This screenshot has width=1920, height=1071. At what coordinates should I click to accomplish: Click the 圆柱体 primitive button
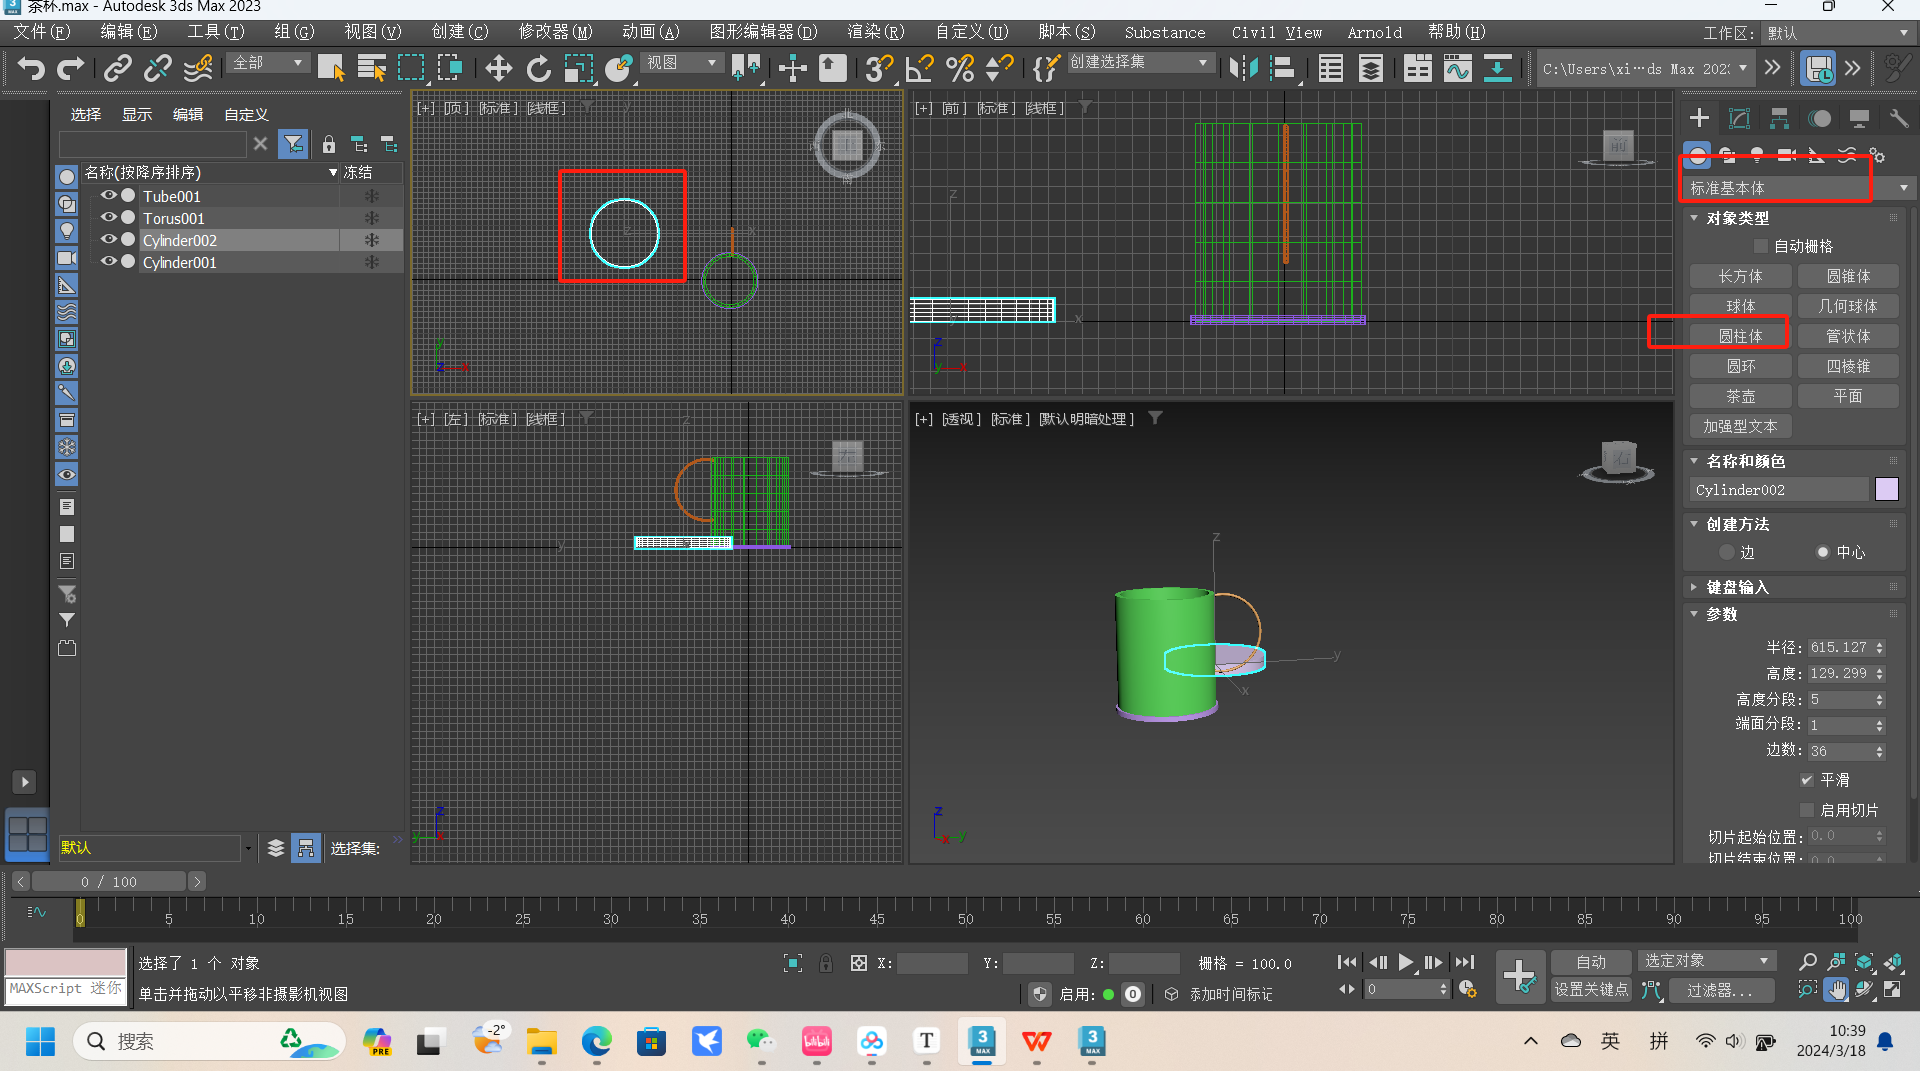[x=1740, y=336]
